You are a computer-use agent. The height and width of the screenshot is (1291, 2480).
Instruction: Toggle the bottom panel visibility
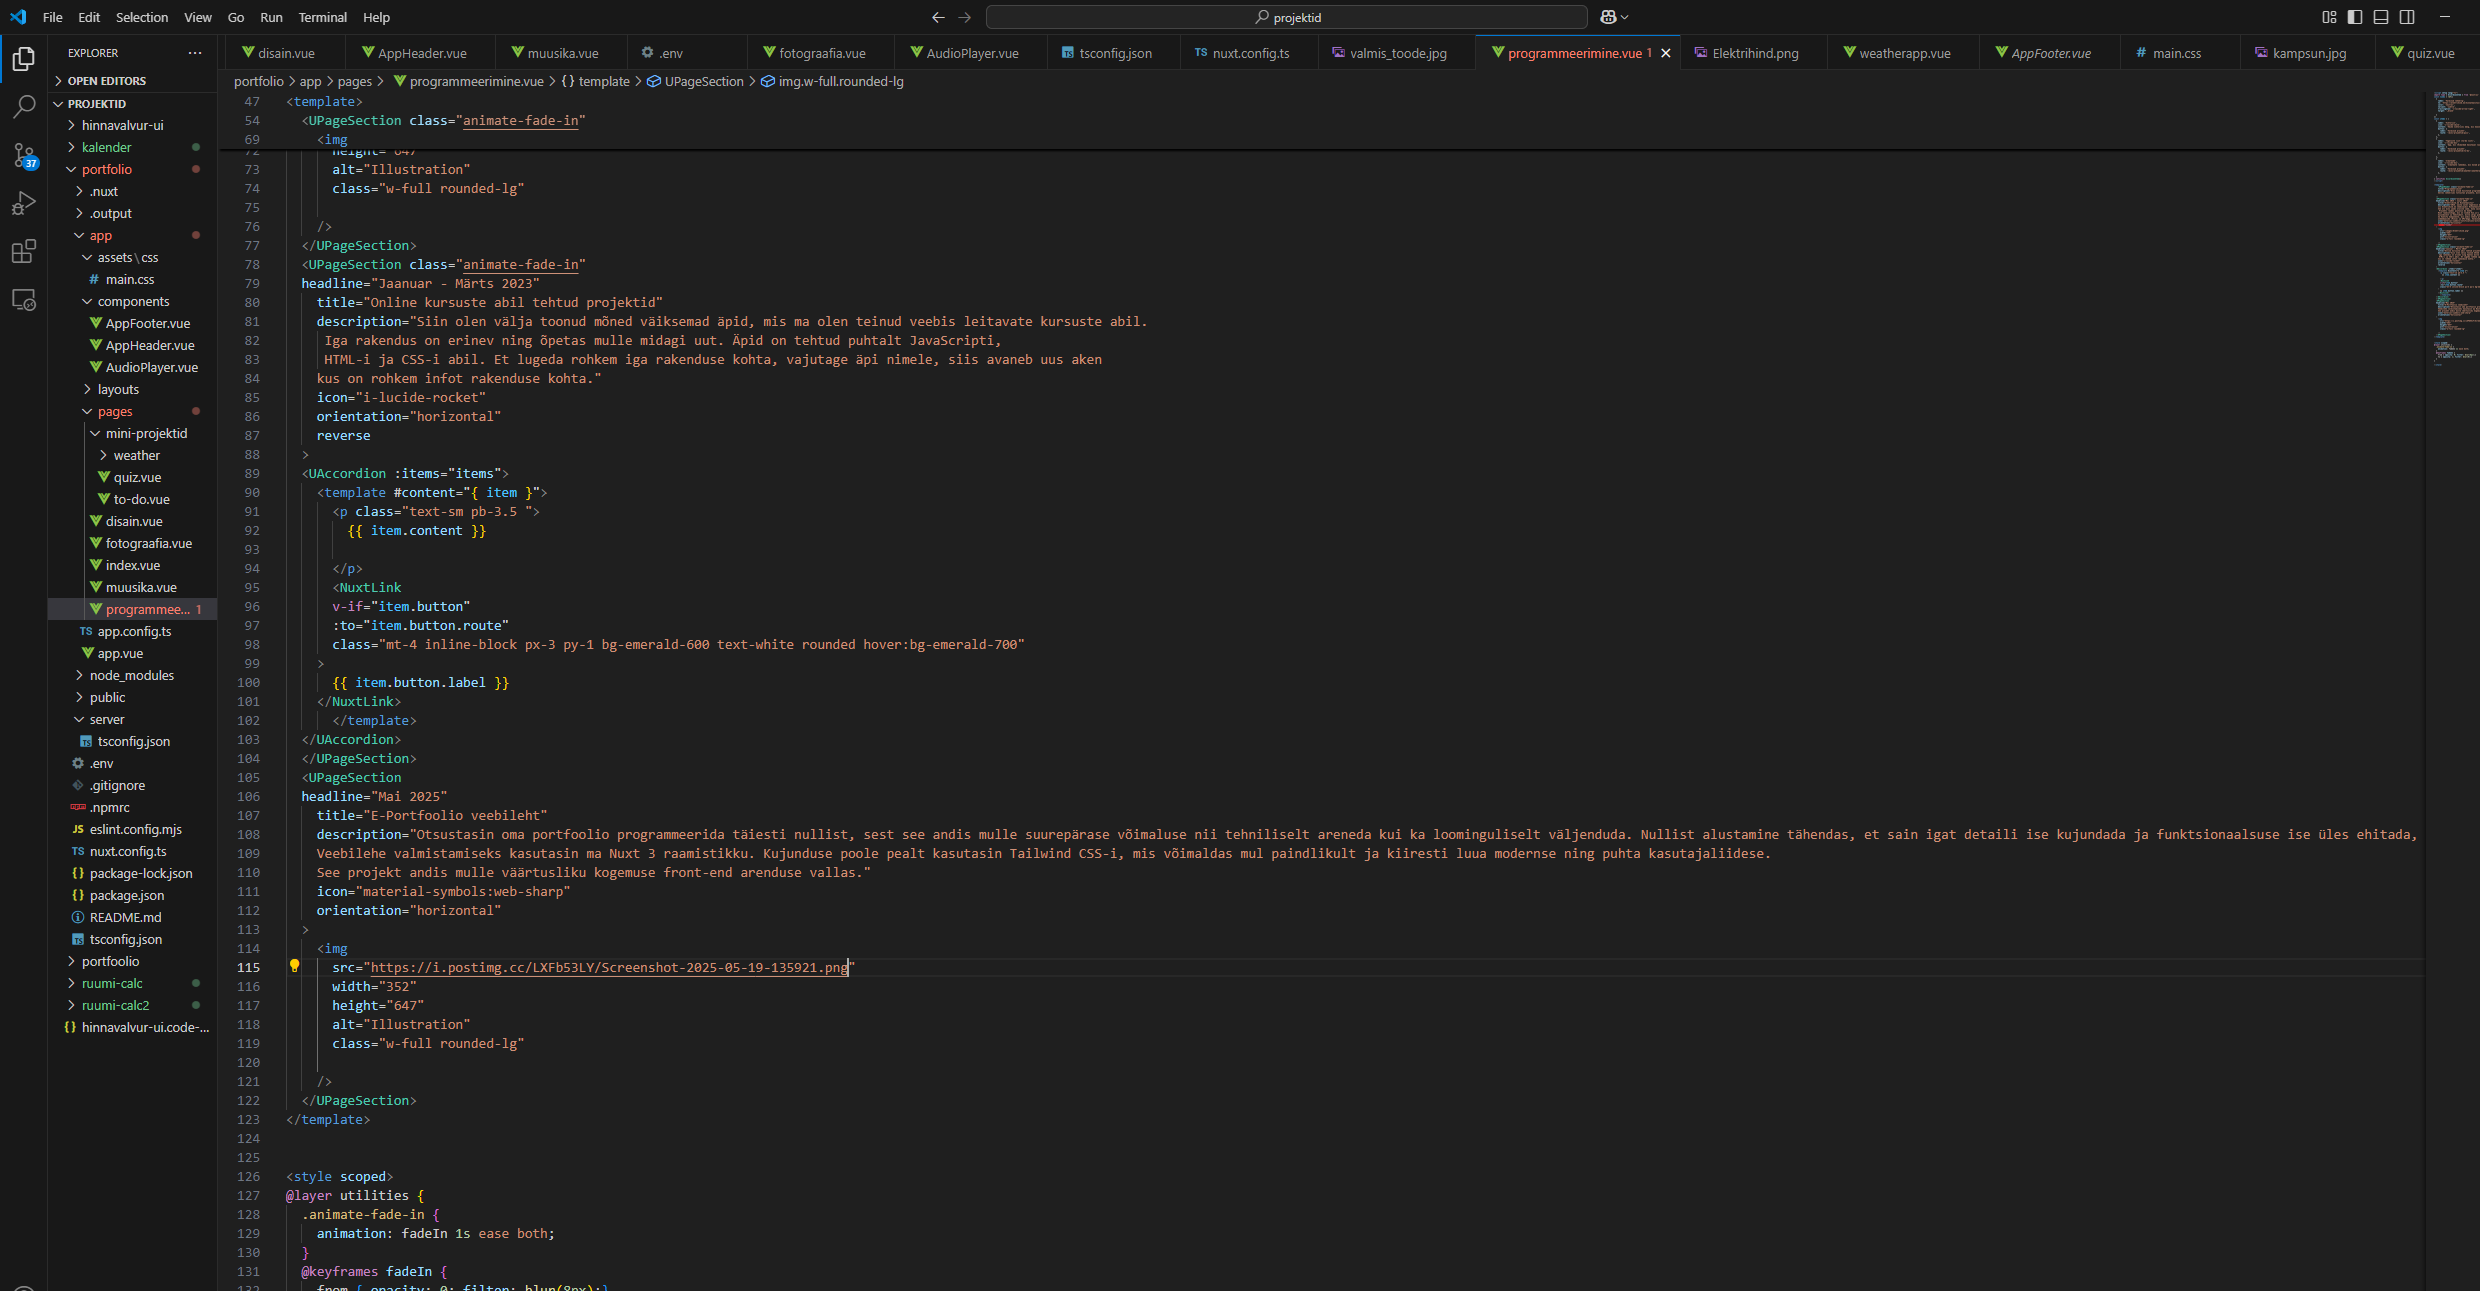(2381, 17)
